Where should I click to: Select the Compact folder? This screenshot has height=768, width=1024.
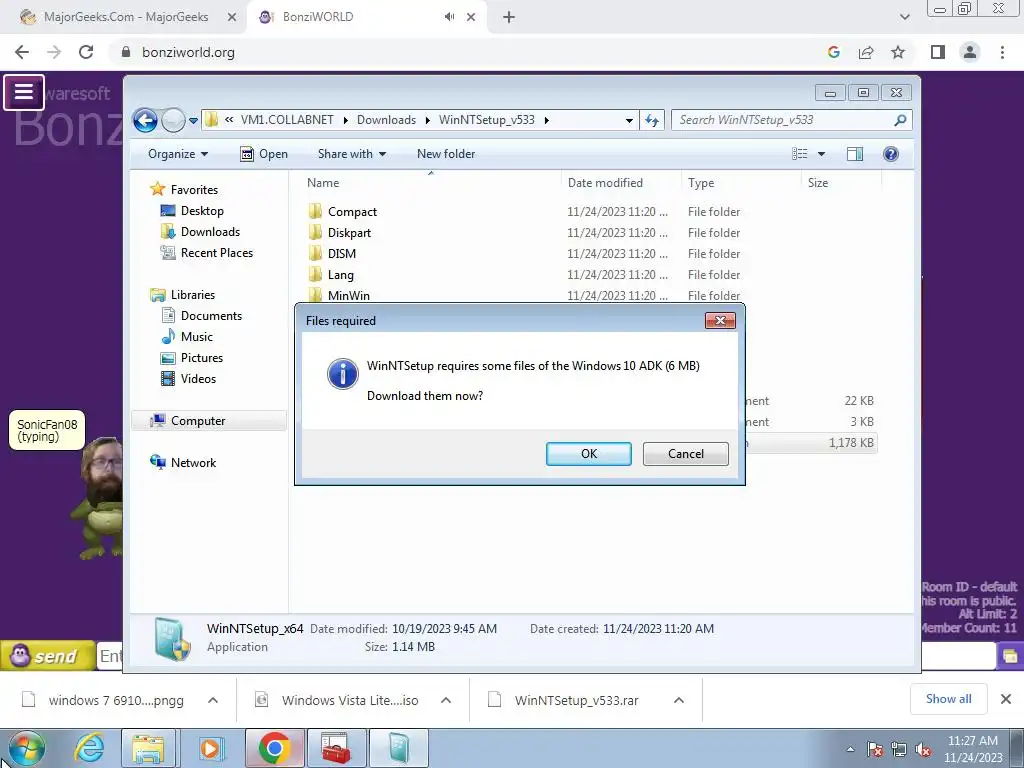(352, 212)
